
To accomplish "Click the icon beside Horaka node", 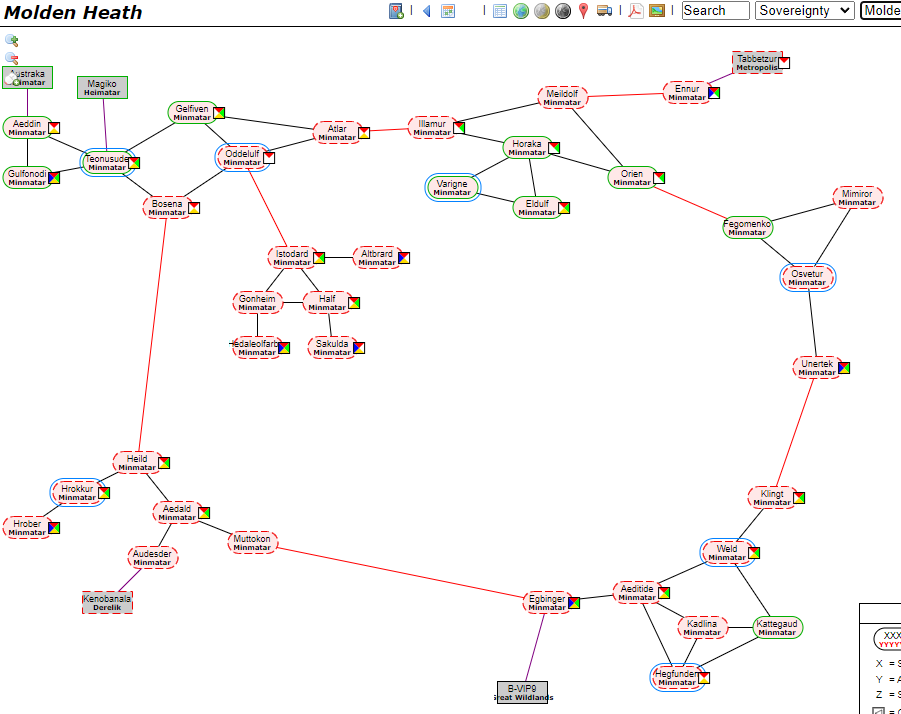I will coord(554,148).
